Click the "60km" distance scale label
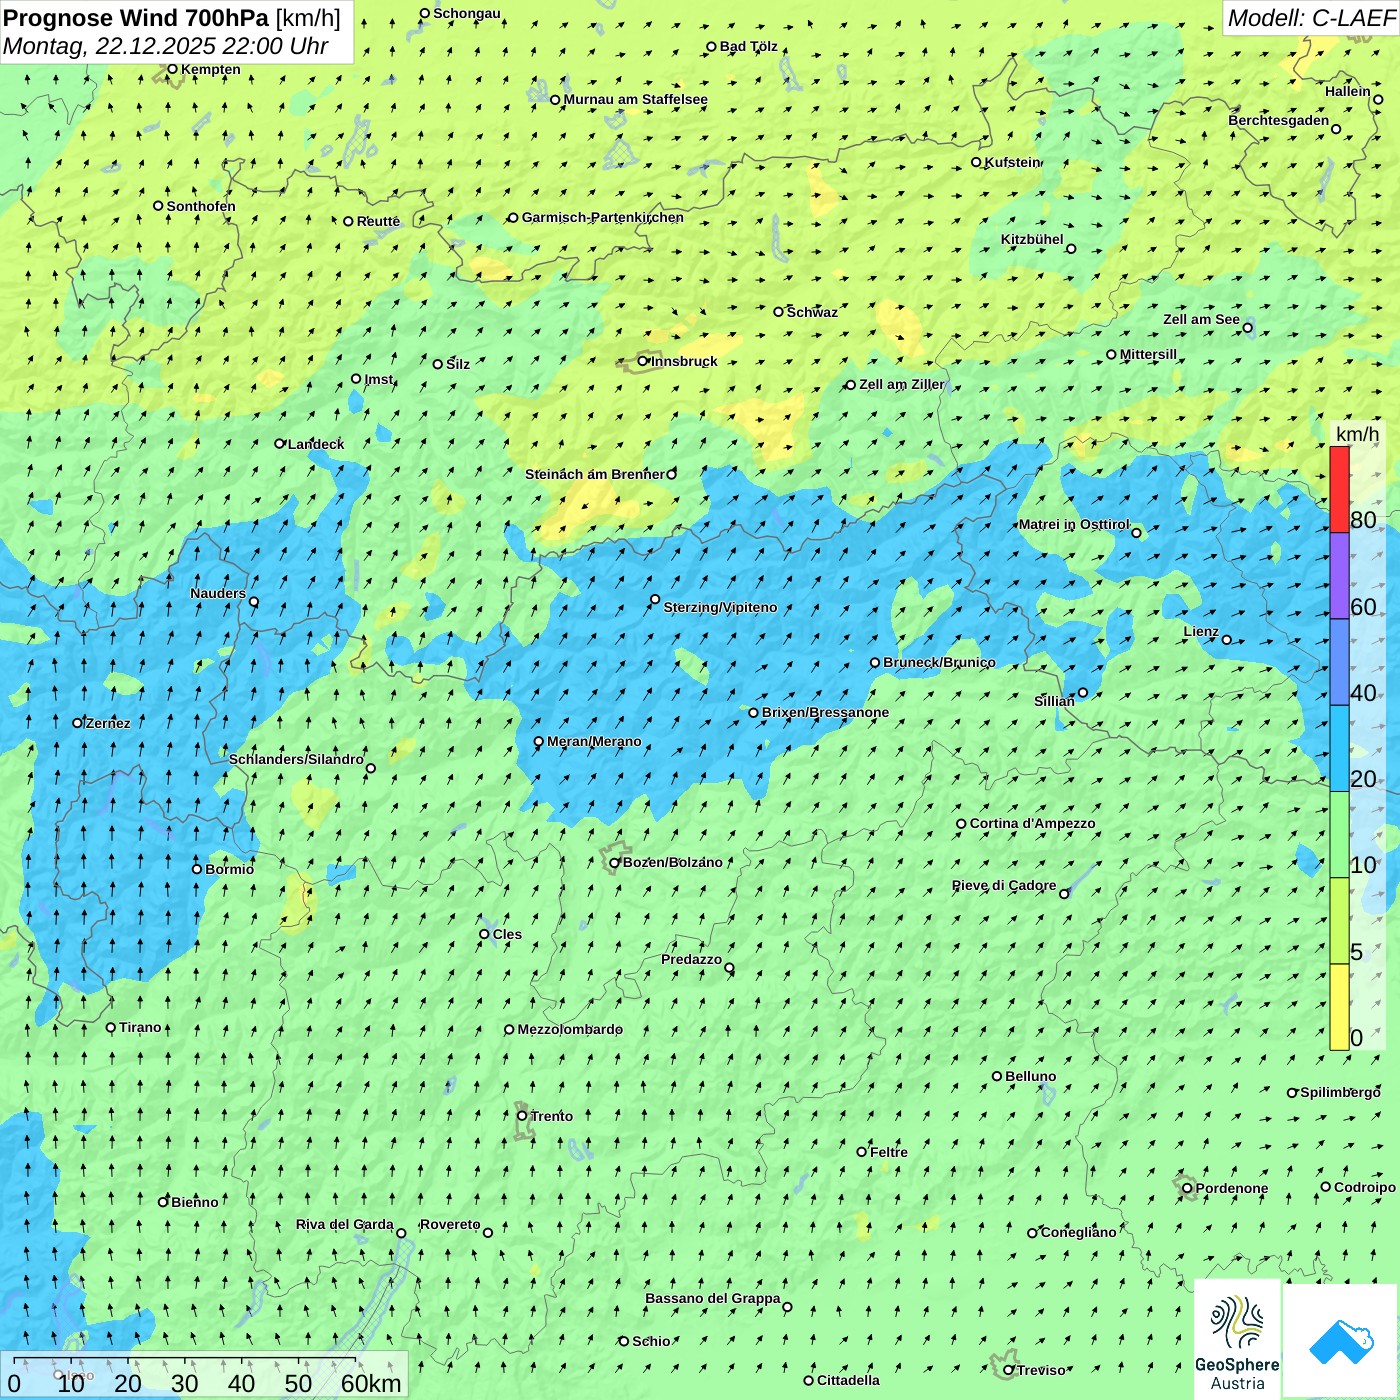1400x1400 pixels. pyautogui.click(x=371, y=1383)
